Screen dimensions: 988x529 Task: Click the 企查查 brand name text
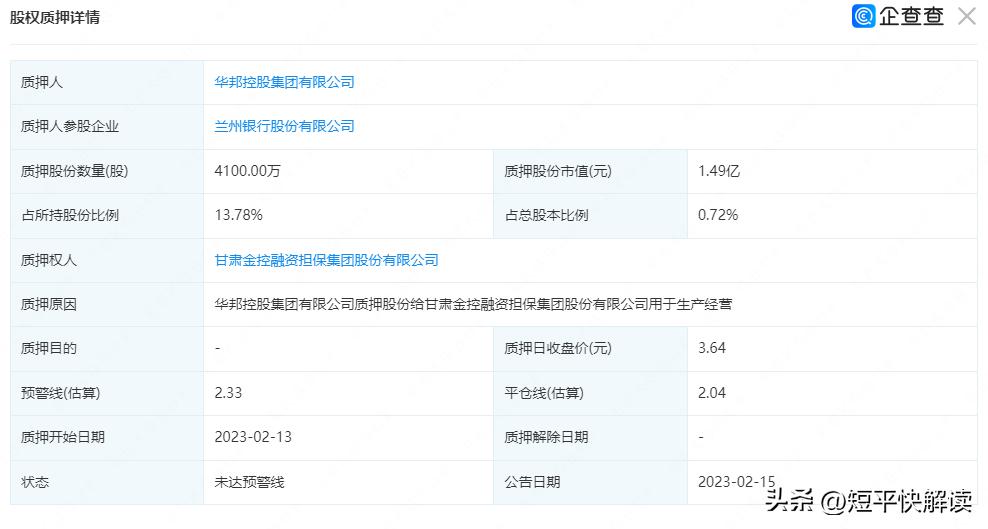[911, 16]
